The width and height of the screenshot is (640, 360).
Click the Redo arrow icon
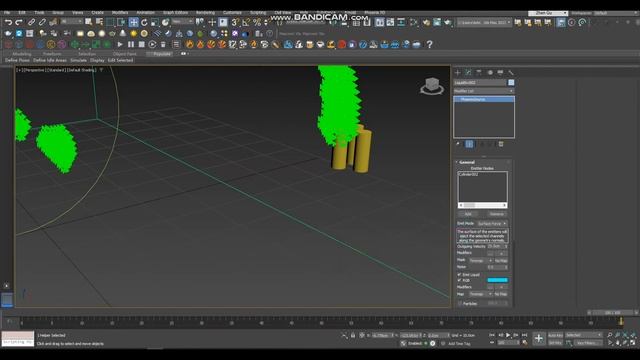[x=19, y=22]
